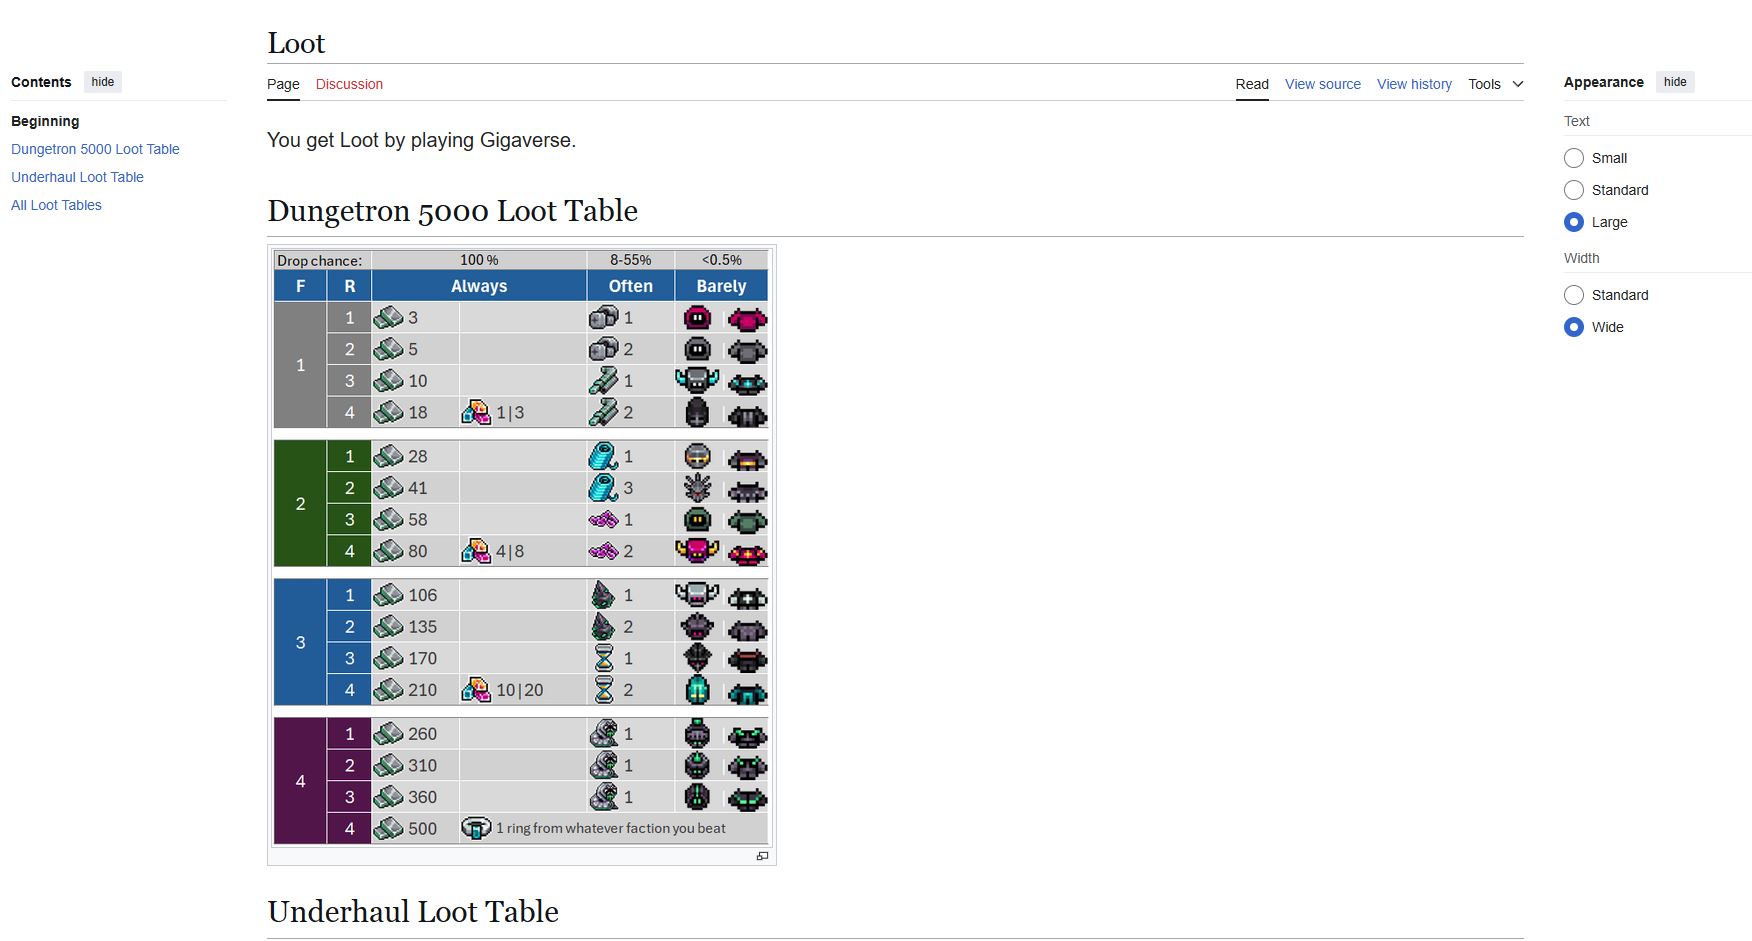Select the Large text size radio button
Viewport: 1752px width, 941px height.
pos(1573,222)
